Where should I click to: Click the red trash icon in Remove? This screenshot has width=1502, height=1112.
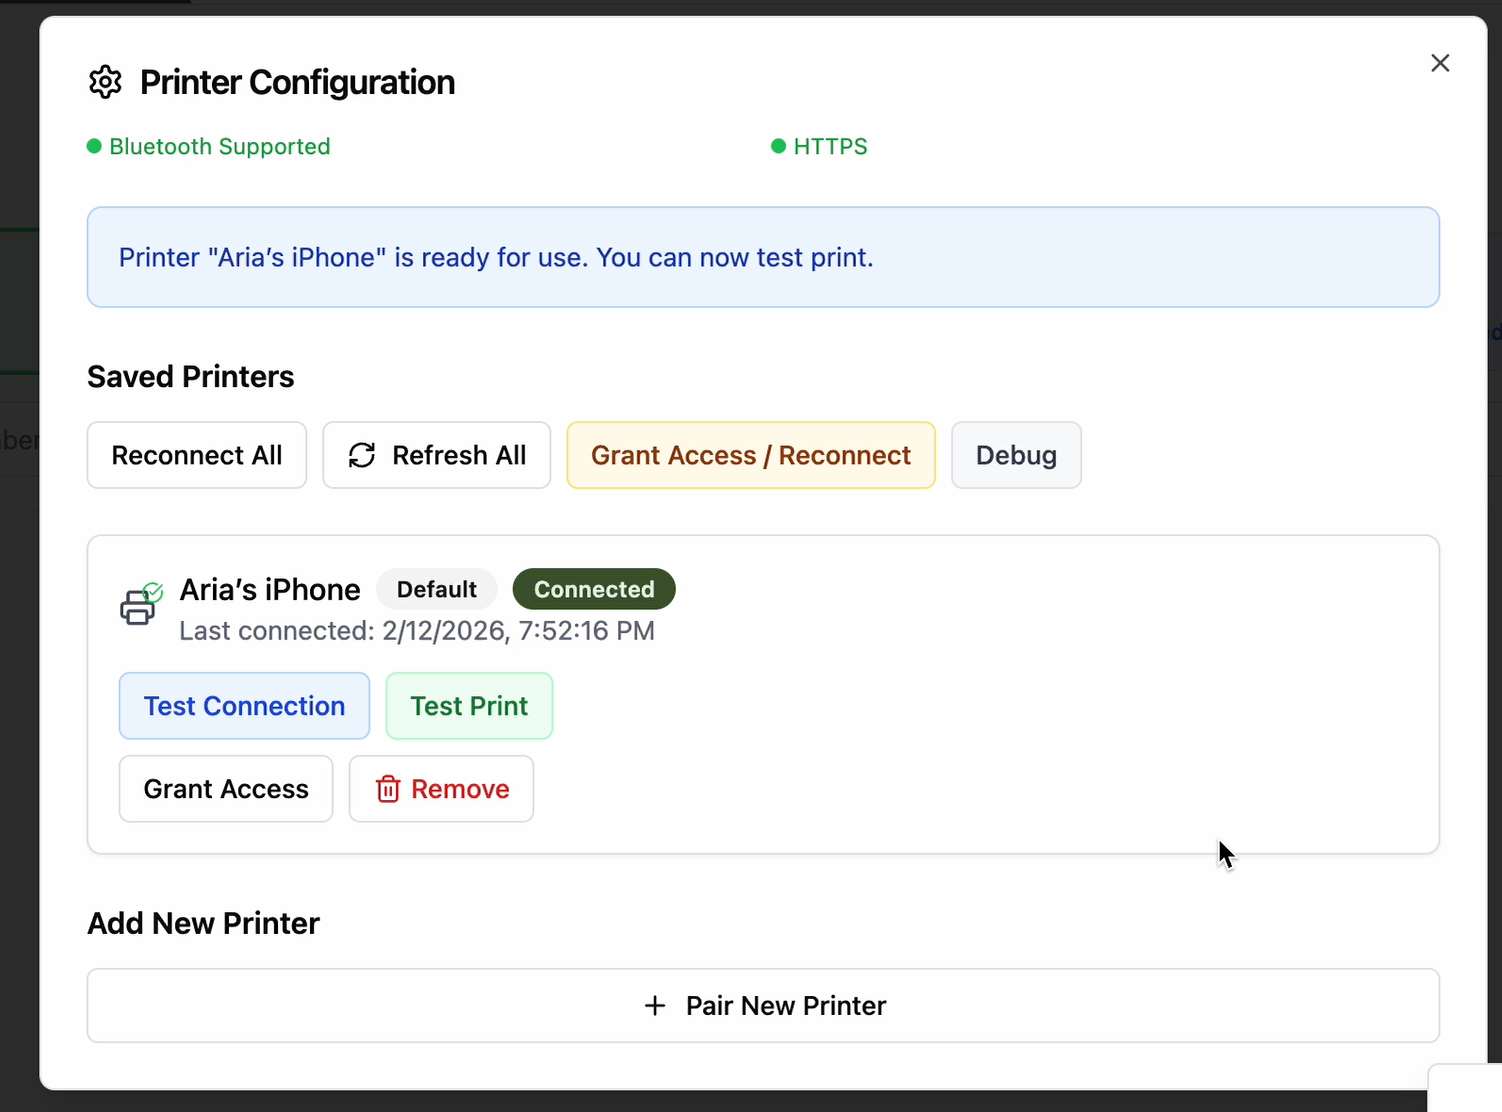point(387,789)
